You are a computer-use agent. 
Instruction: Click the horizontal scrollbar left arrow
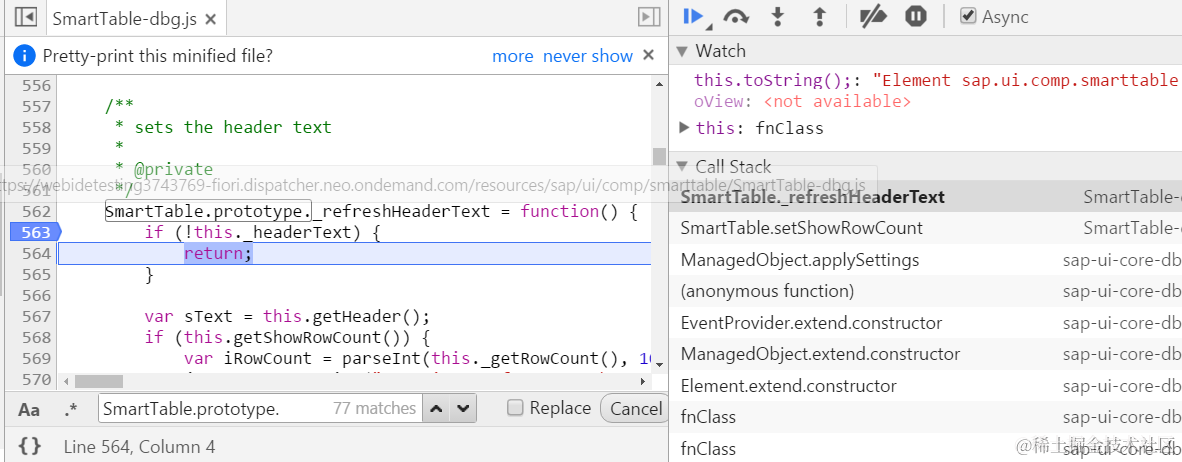(x=66, y=382)
